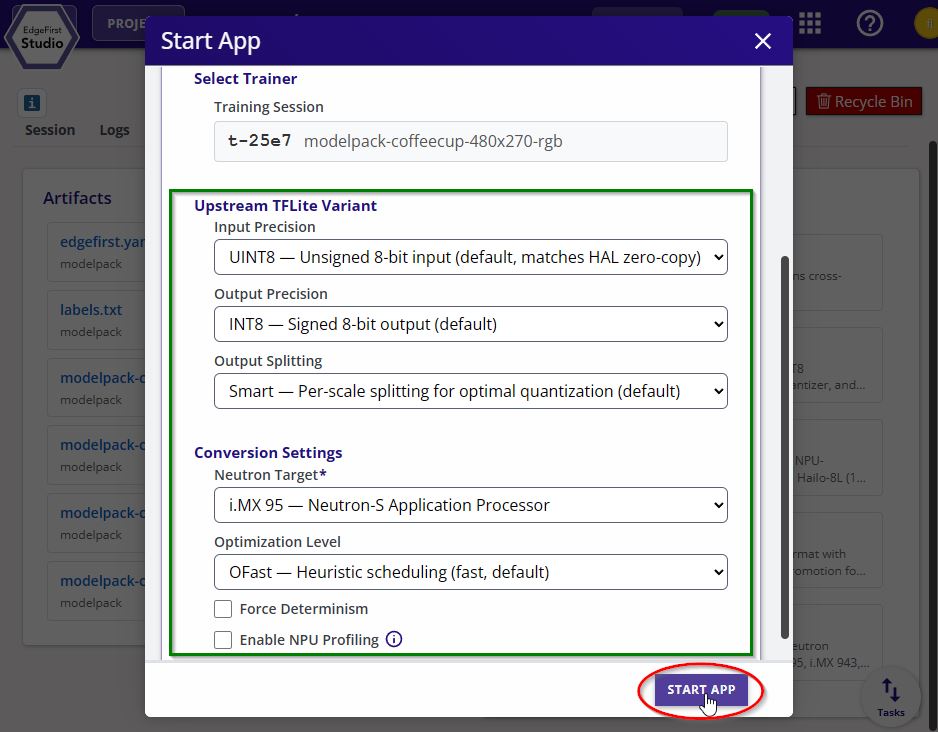The image size is (938, 732).
Task: Close the Start App dialog
Action: (x=763, y=41)
